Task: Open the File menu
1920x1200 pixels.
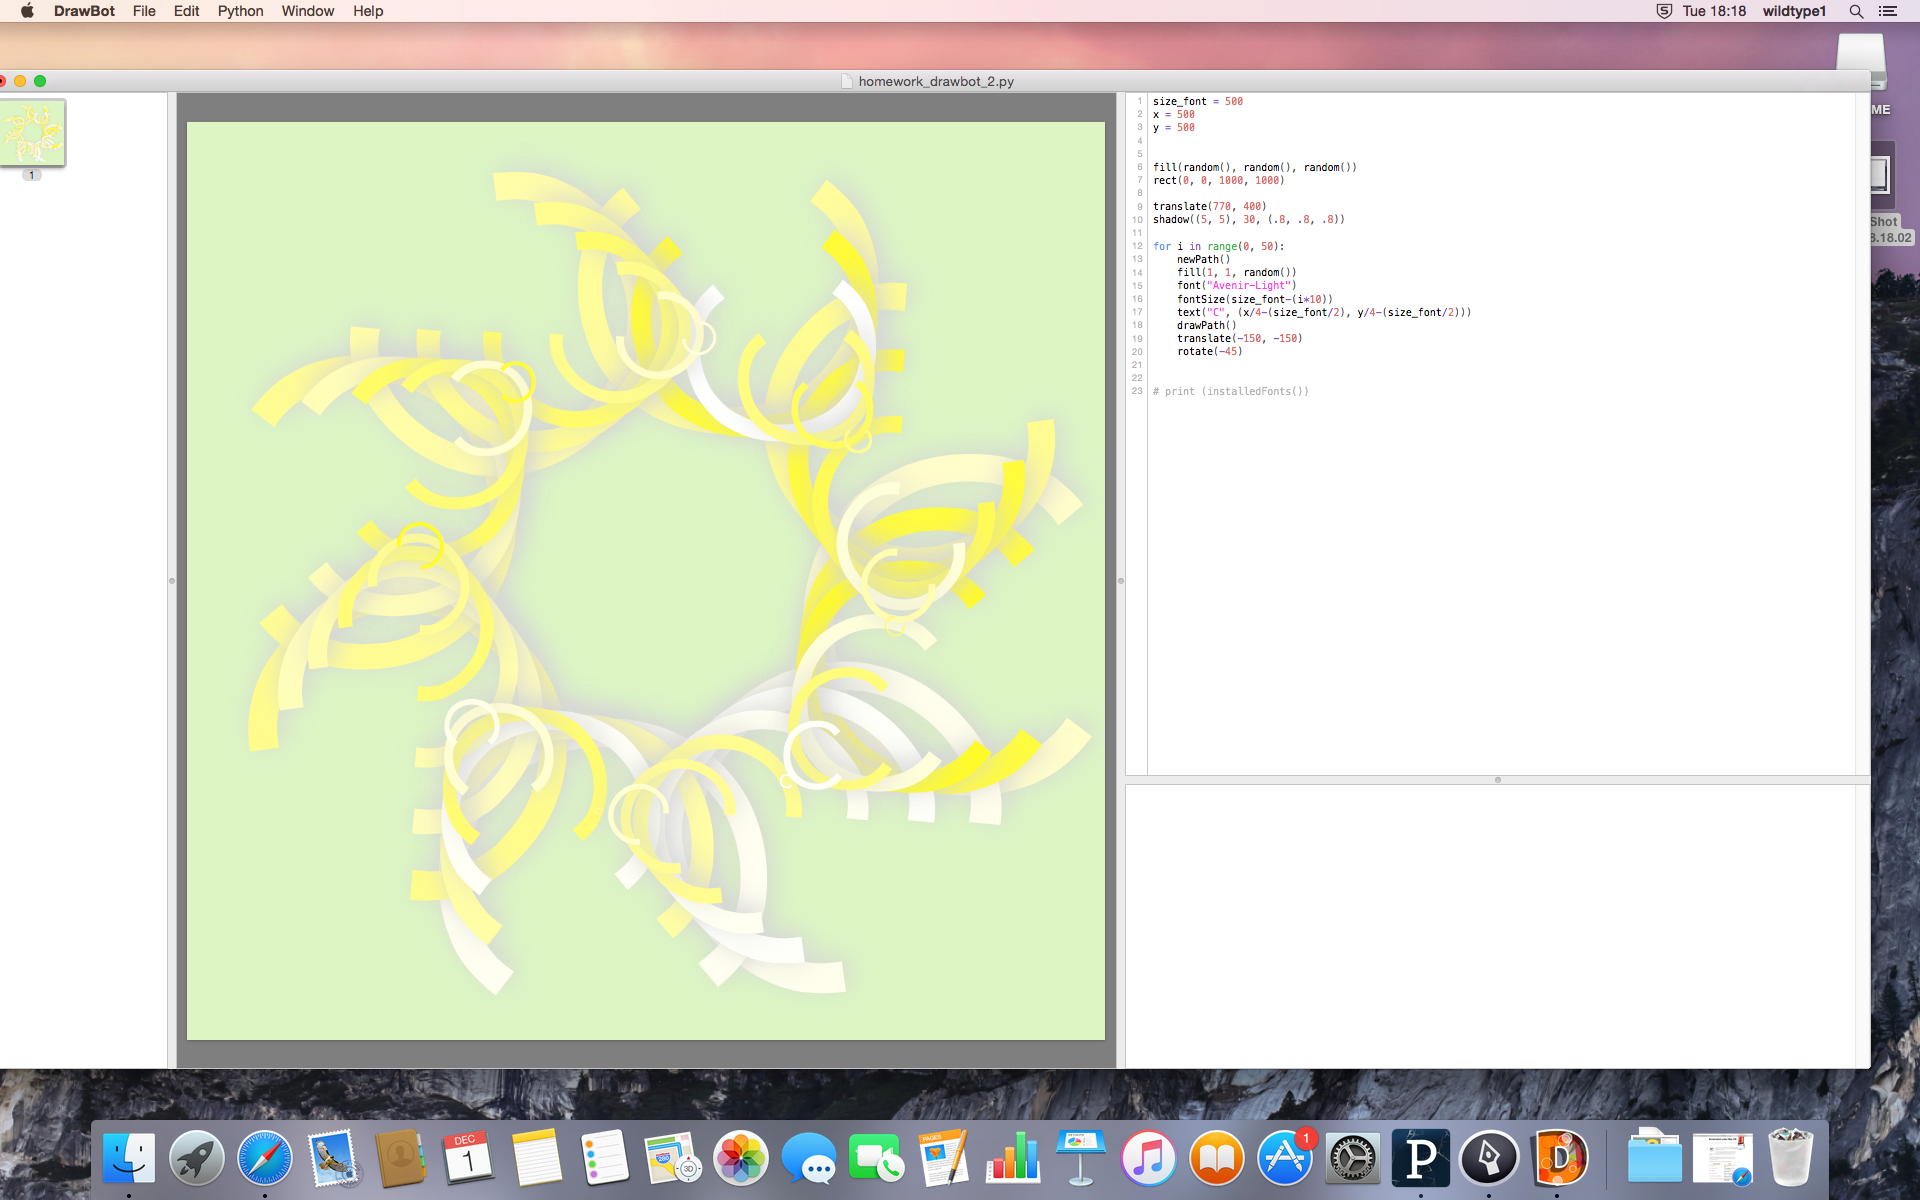Action: pos(144,11)
